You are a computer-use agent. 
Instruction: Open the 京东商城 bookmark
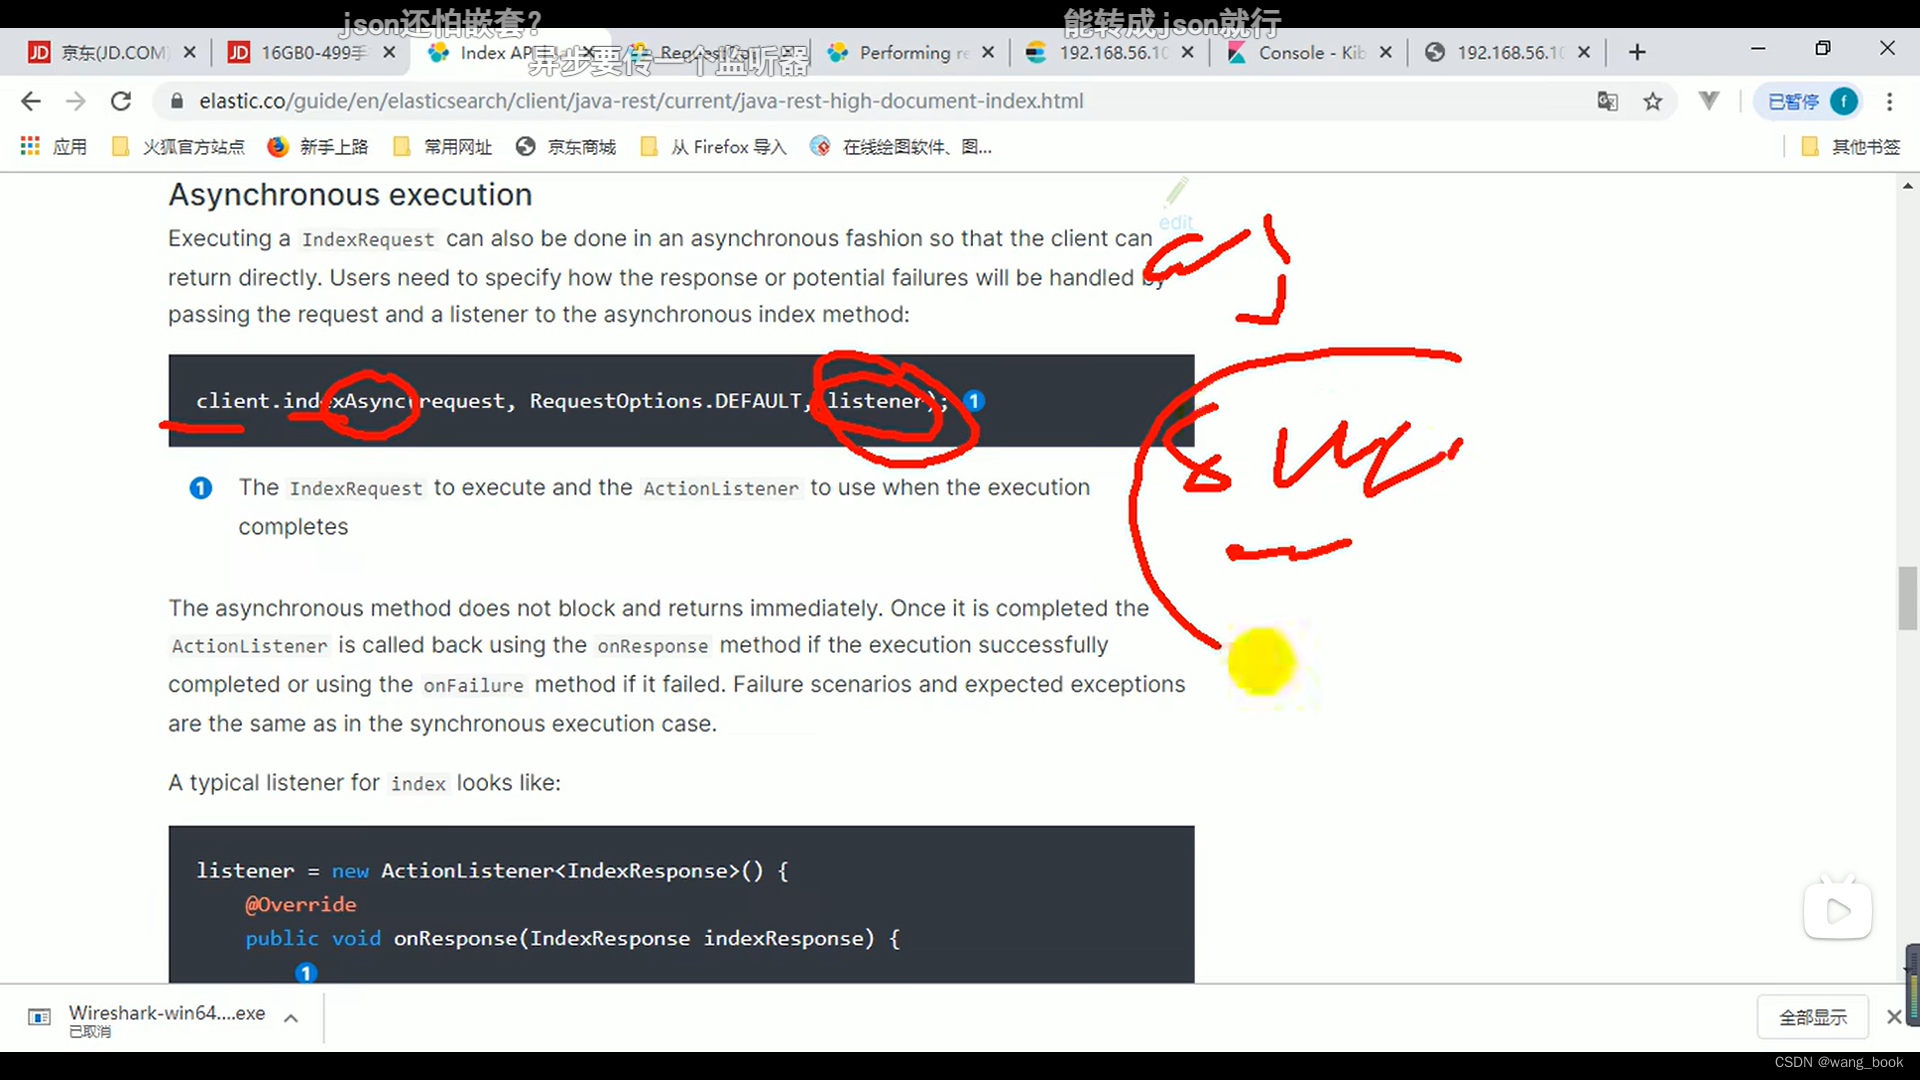(566, 147)
